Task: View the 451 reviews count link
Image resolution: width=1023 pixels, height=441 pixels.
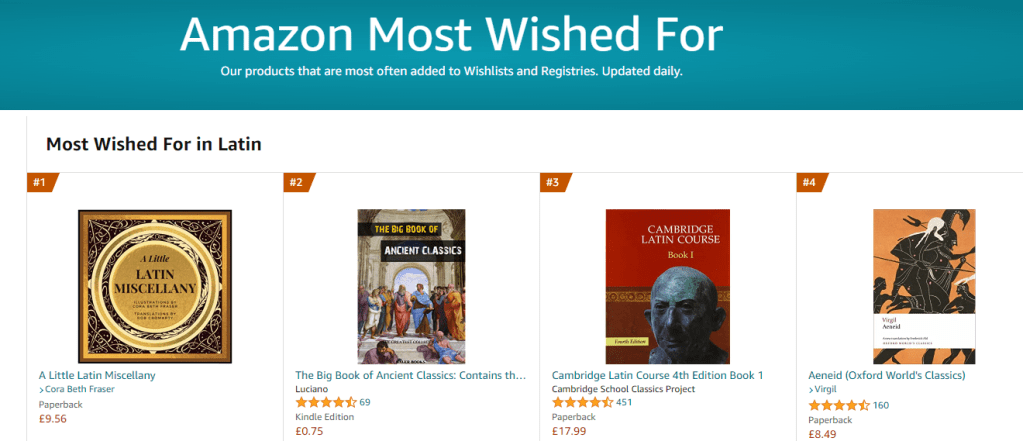Action: point(624,402)
